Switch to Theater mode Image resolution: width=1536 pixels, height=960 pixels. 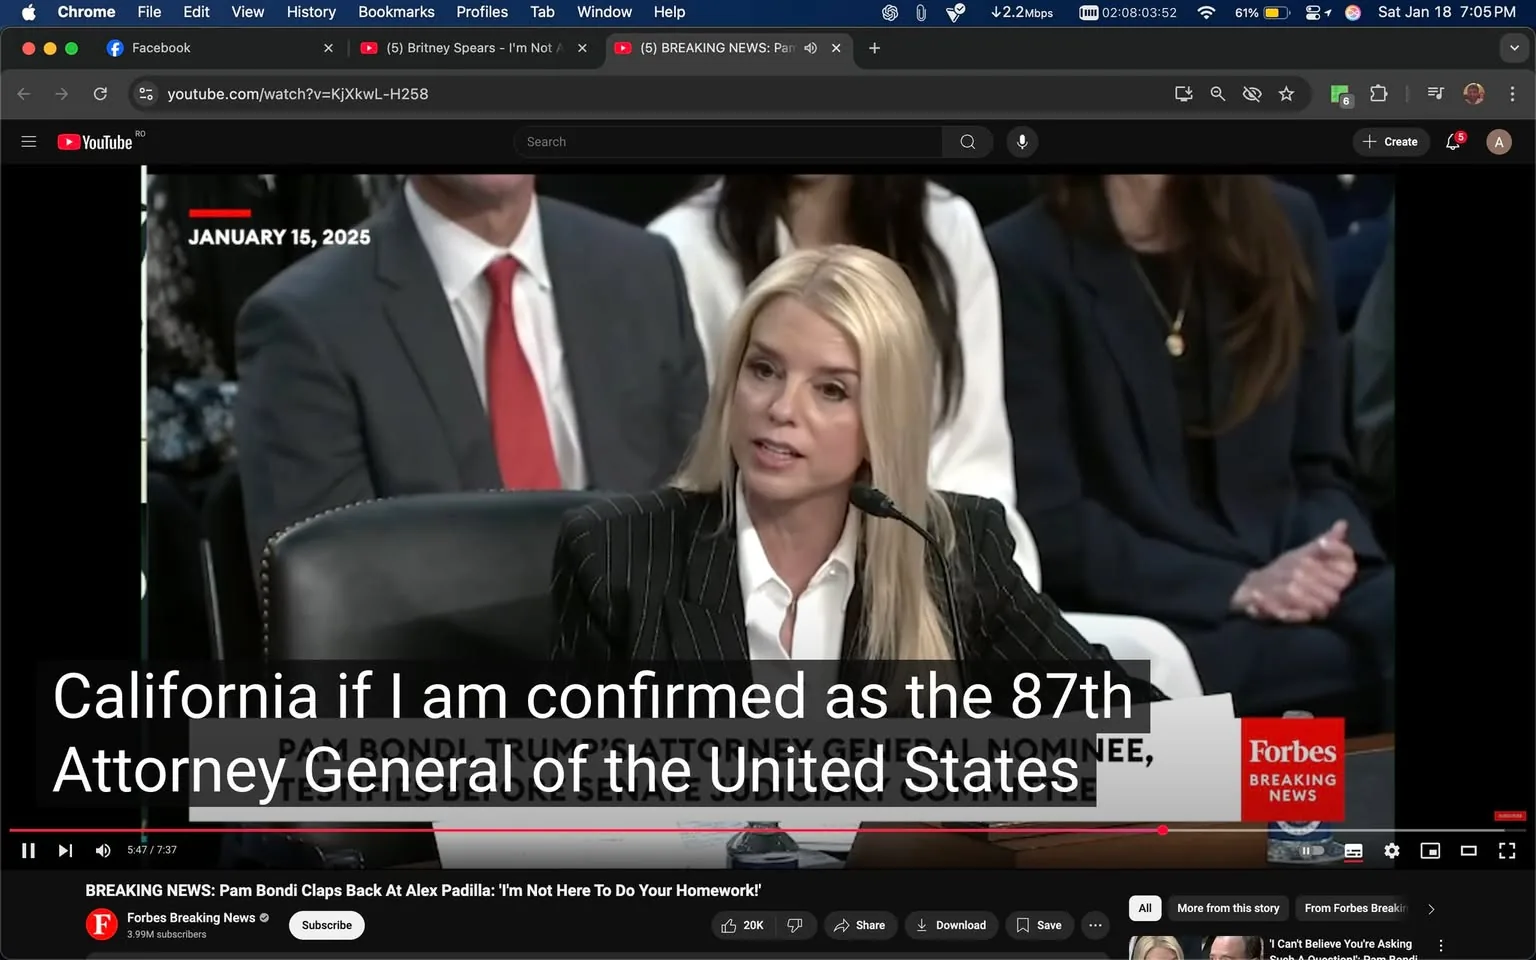[1468, 851]
